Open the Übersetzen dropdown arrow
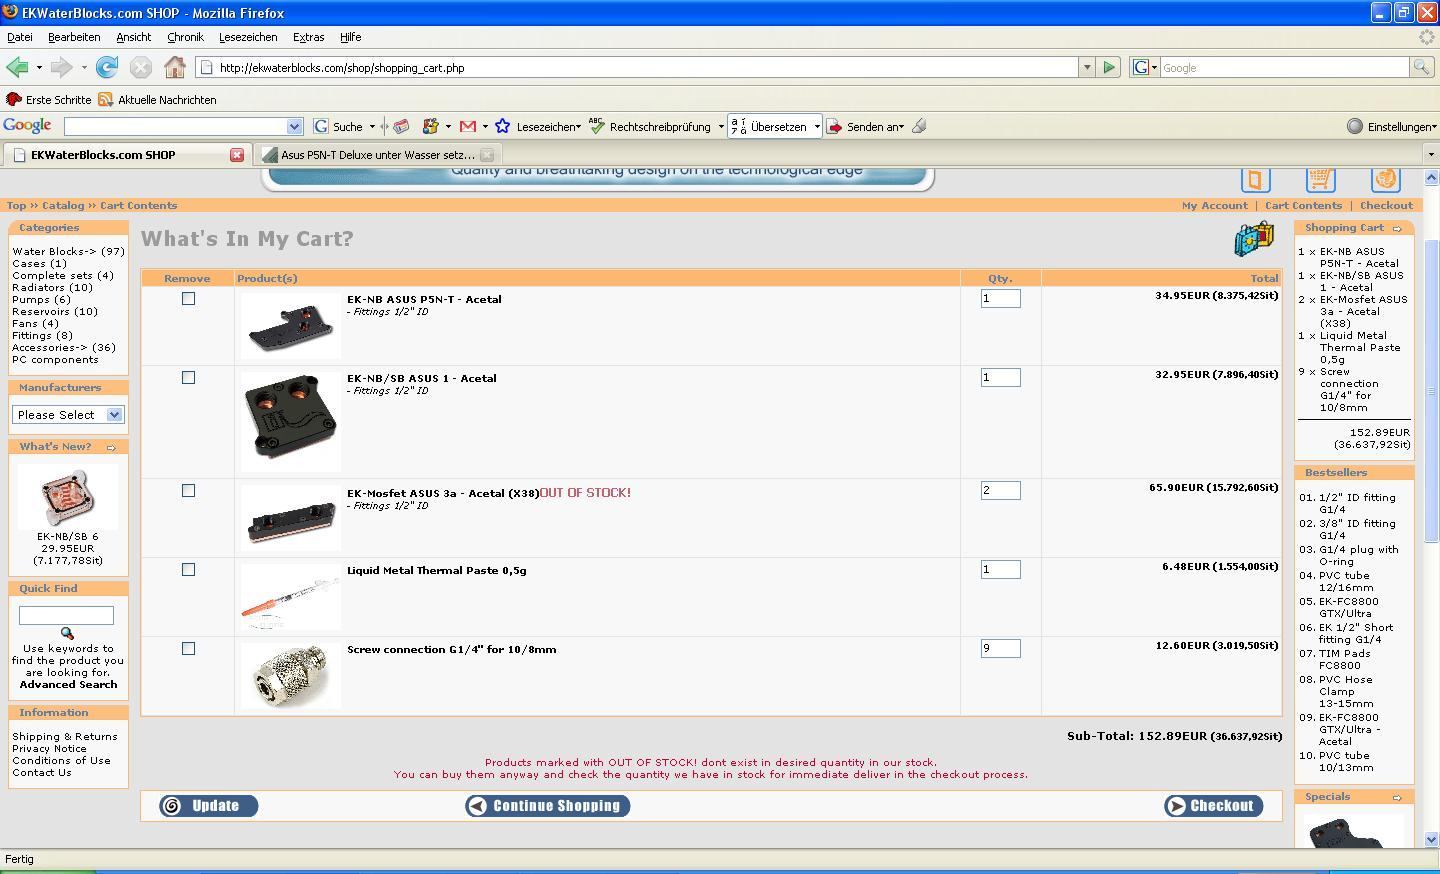This screenshot has width=1440, height=874. 817,127
